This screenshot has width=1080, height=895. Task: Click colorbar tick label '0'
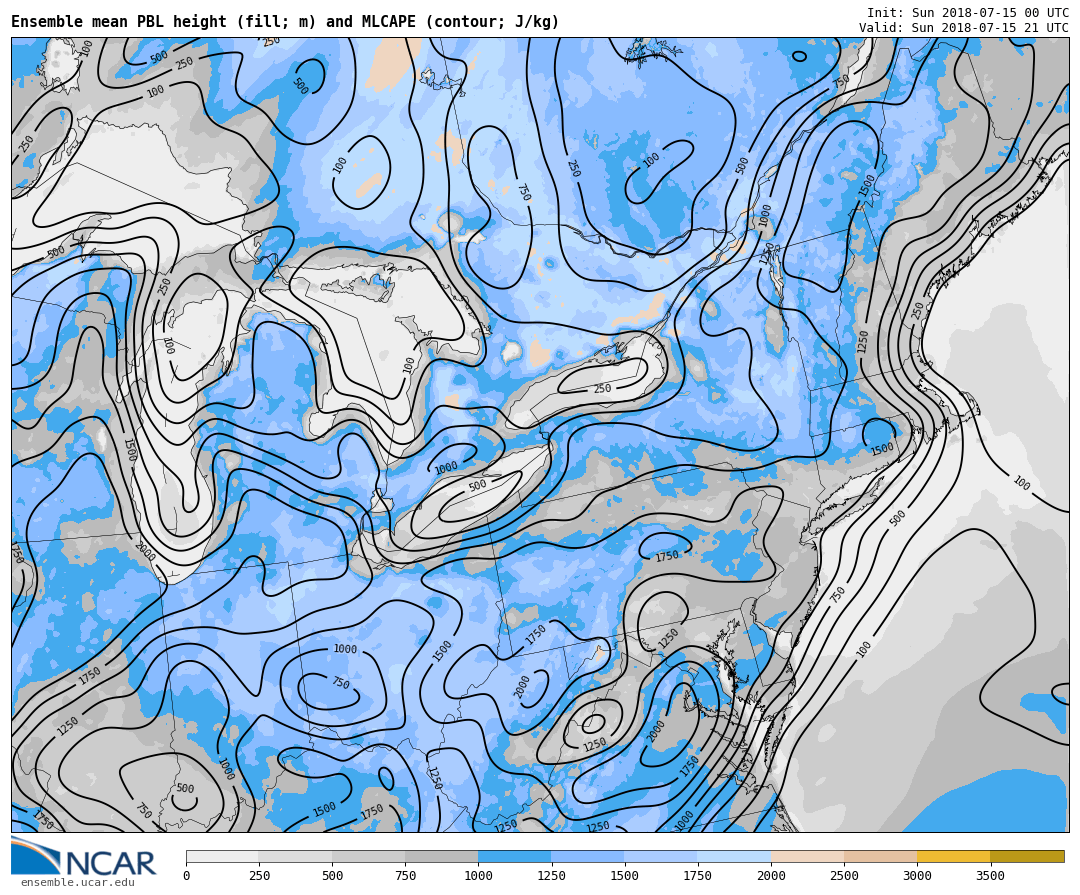point(187,876)
